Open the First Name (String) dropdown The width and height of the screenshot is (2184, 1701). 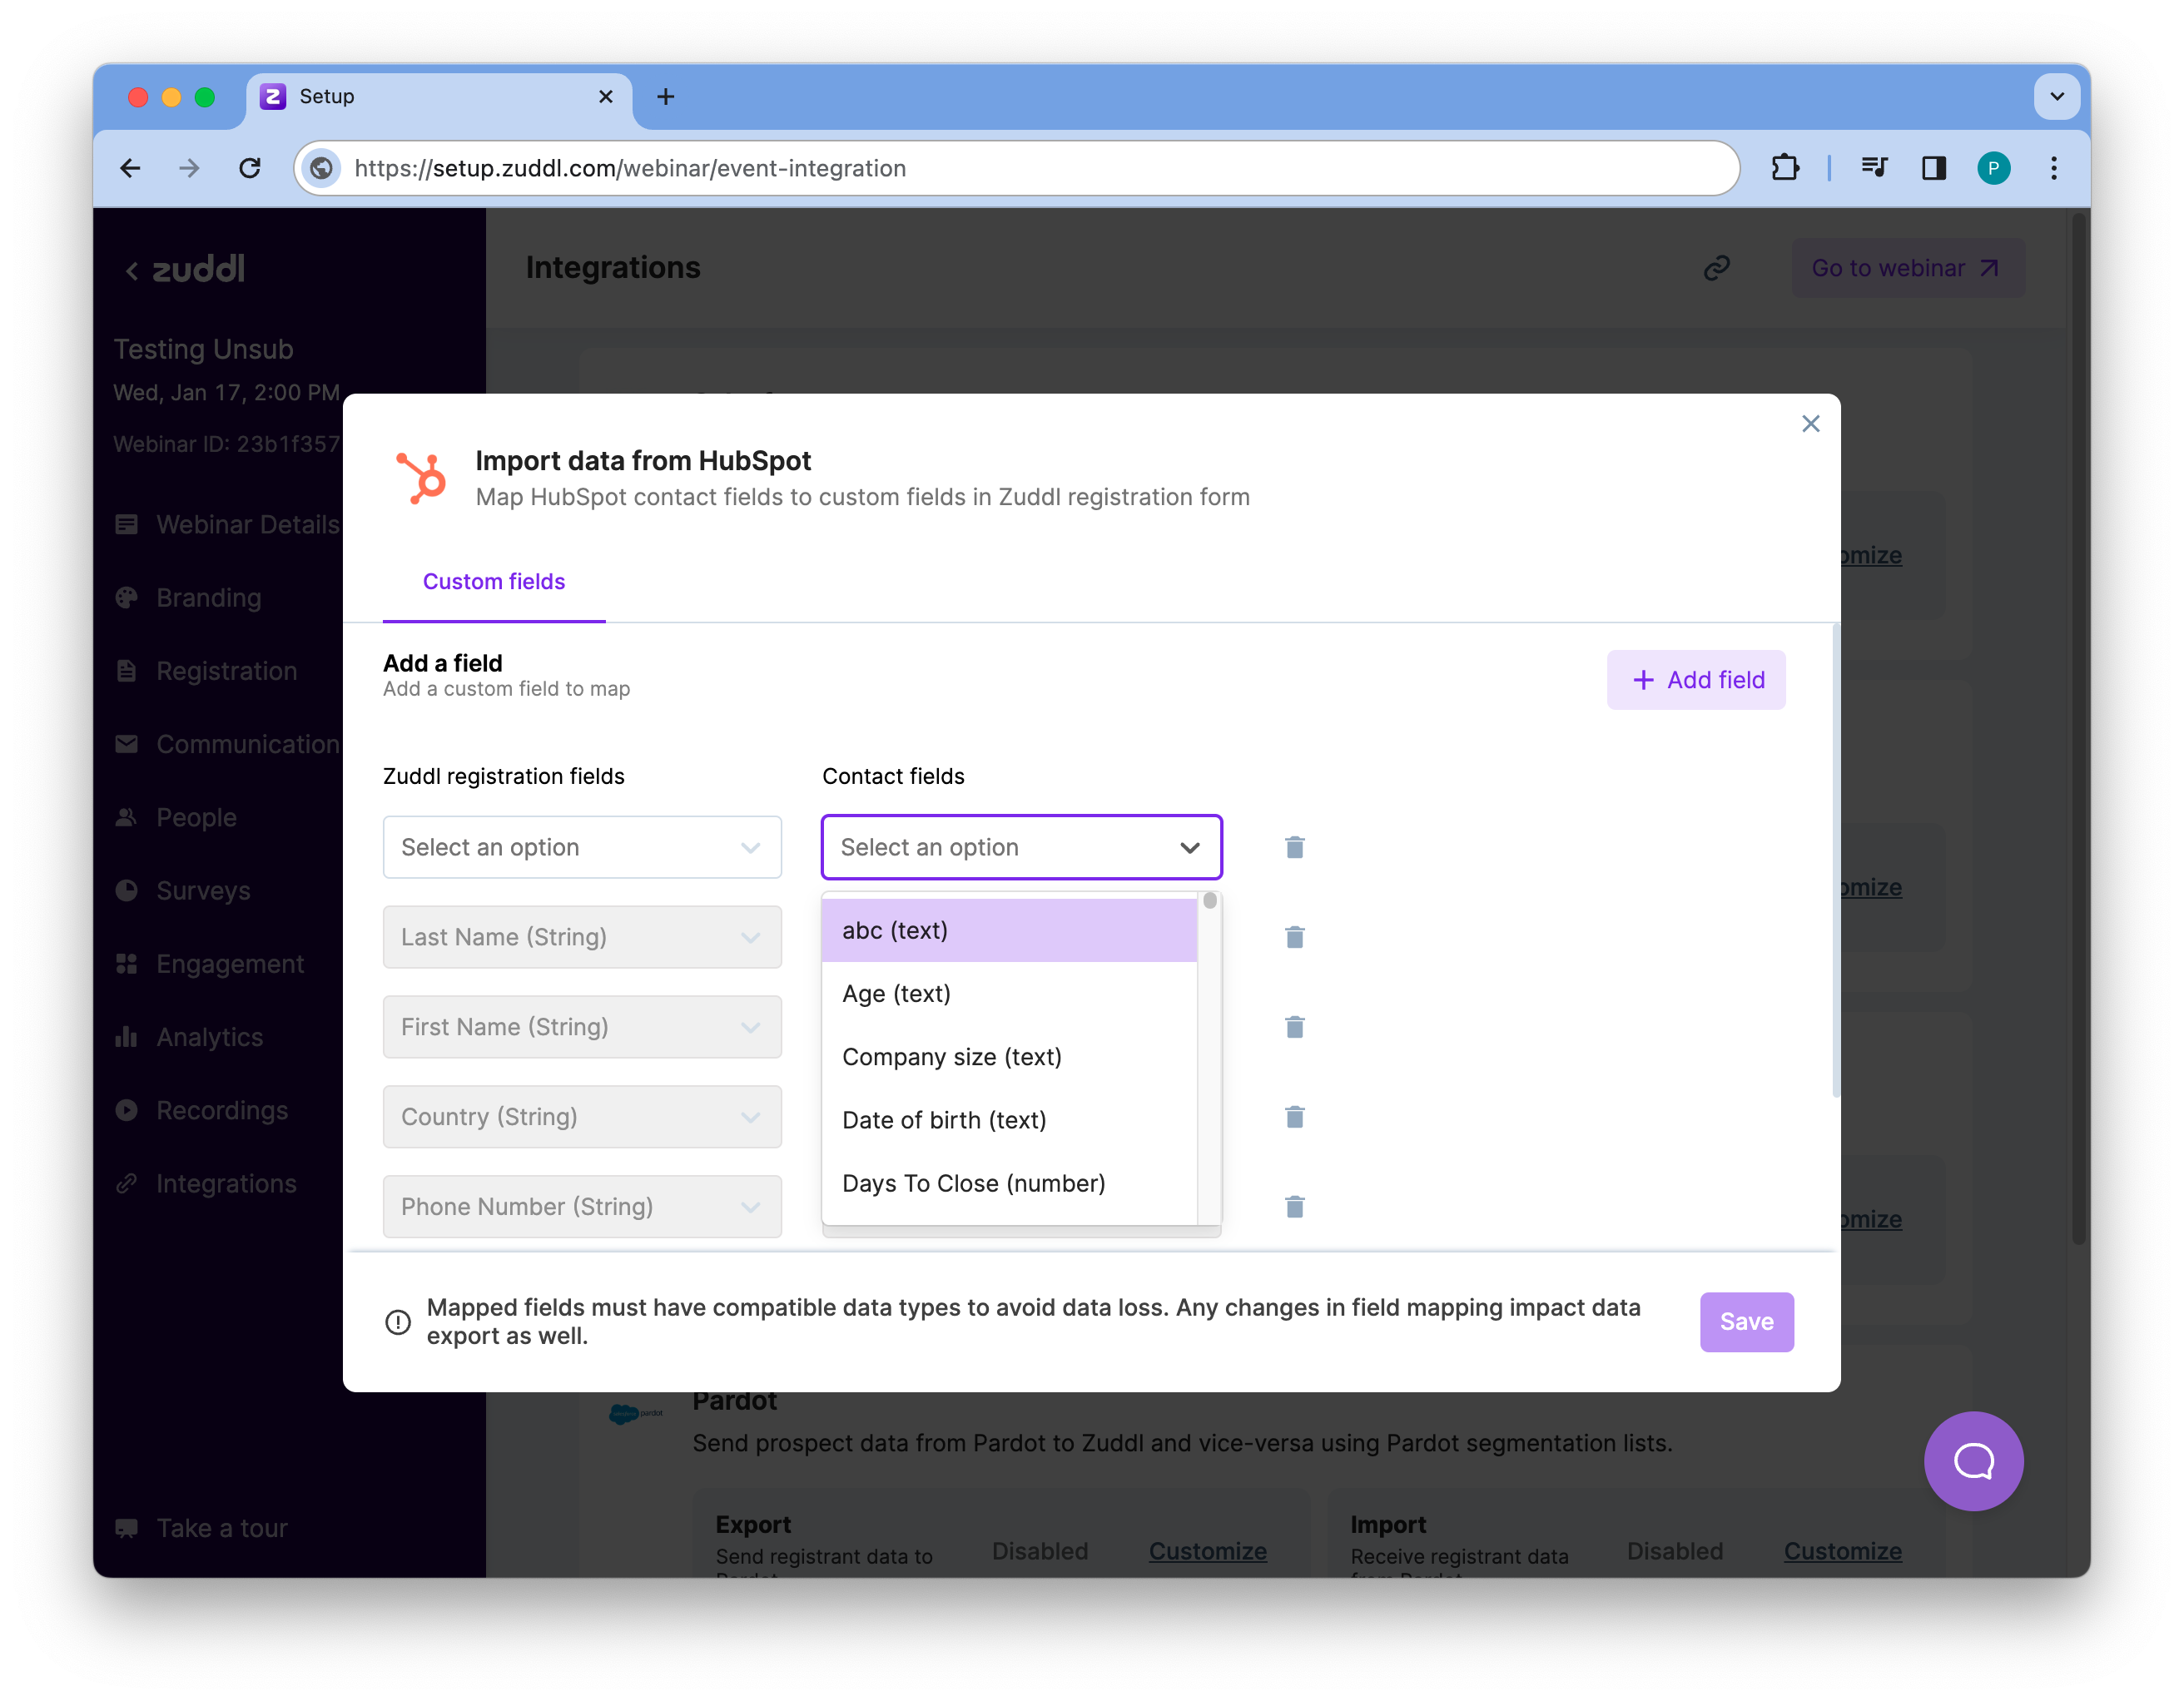click(x=582, y=1027)
